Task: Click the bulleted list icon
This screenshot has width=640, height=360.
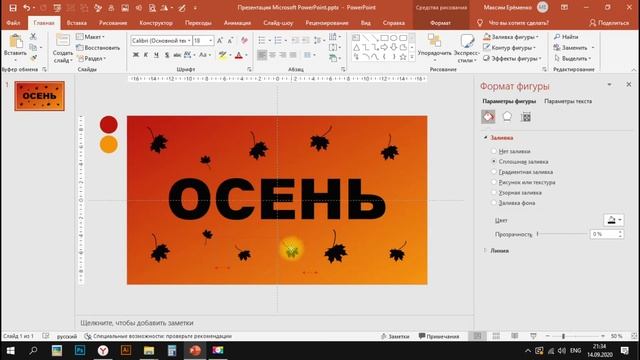Action: [x=262, y=40]
